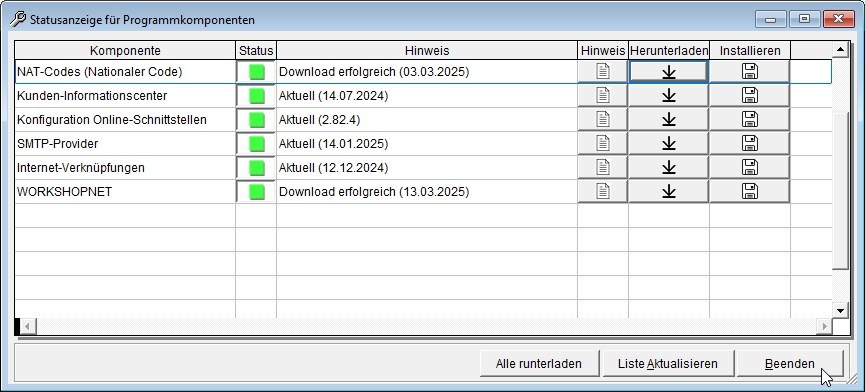Image resolution: width=865 pixels, height=392 pixels.
Task: Click the Installieren column header
Action: pyautogui.click(x=750, y=51)
